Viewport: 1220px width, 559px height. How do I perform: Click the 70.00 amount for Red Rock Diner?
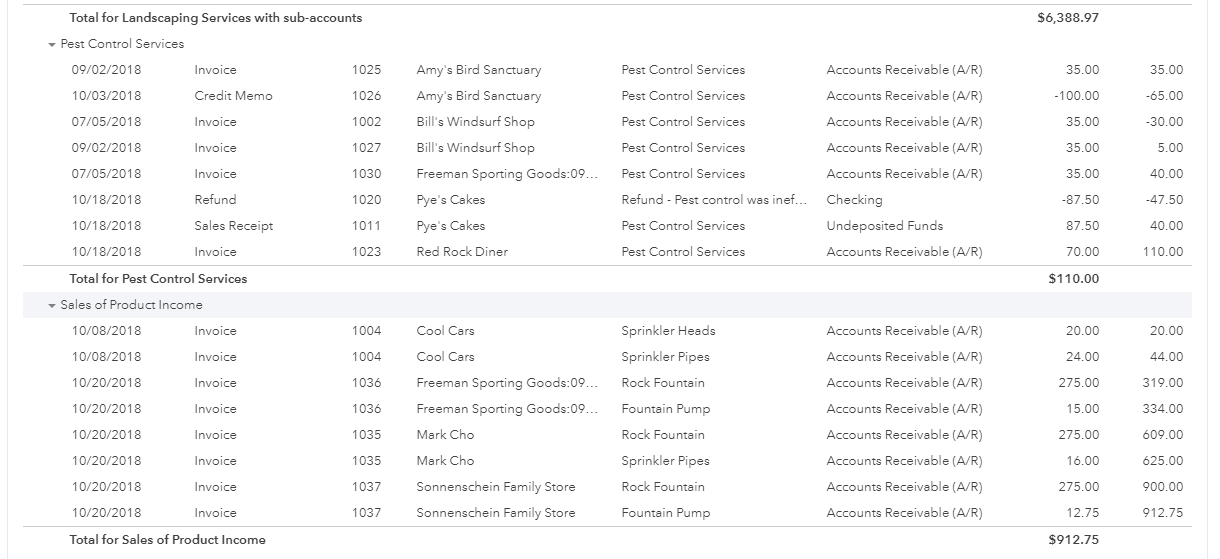click(x=1083, y=252)
